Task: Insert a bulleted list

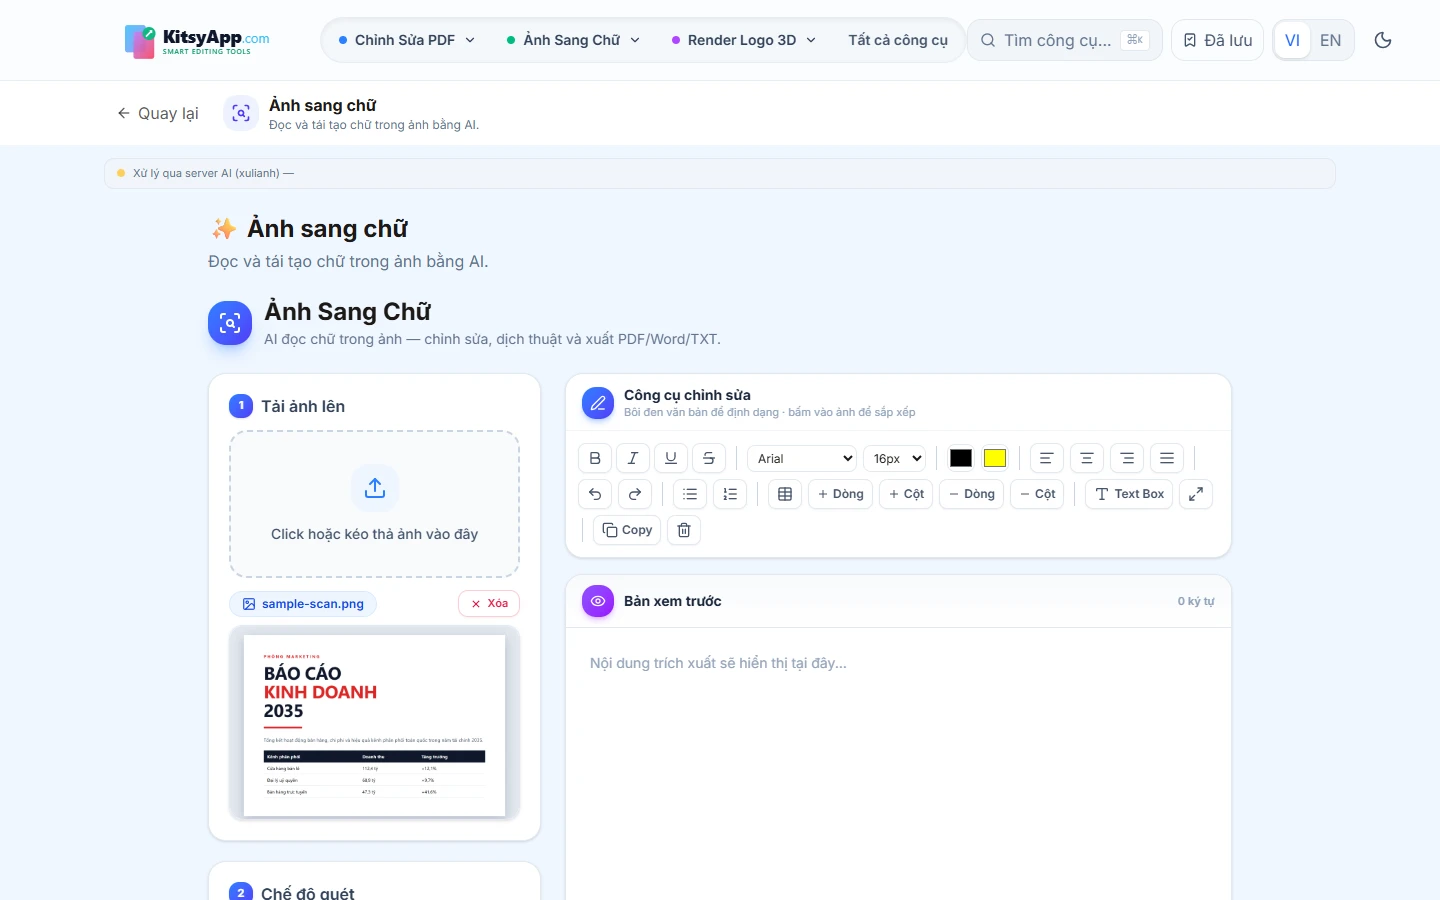Action: click(x=690, y=494)
